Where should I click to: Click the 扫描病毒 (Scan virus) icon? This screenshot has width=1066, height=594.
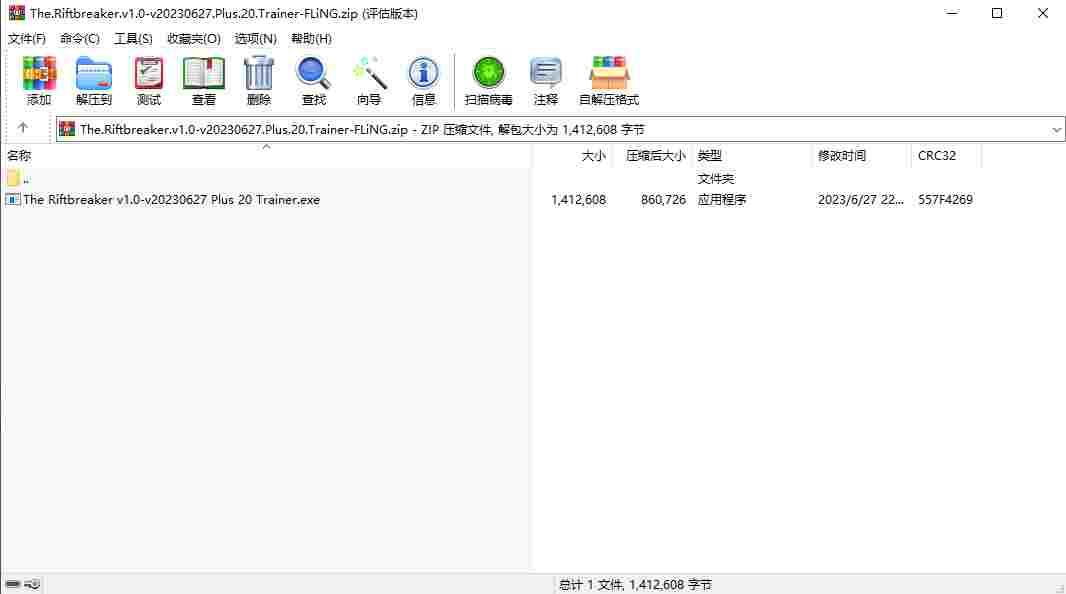[x=488, y=73]
